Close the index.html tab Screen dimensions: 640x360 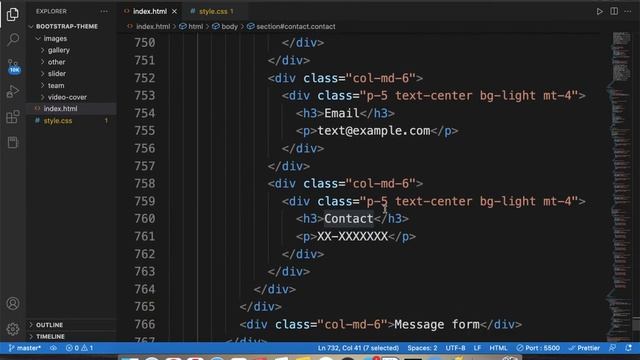174,11
